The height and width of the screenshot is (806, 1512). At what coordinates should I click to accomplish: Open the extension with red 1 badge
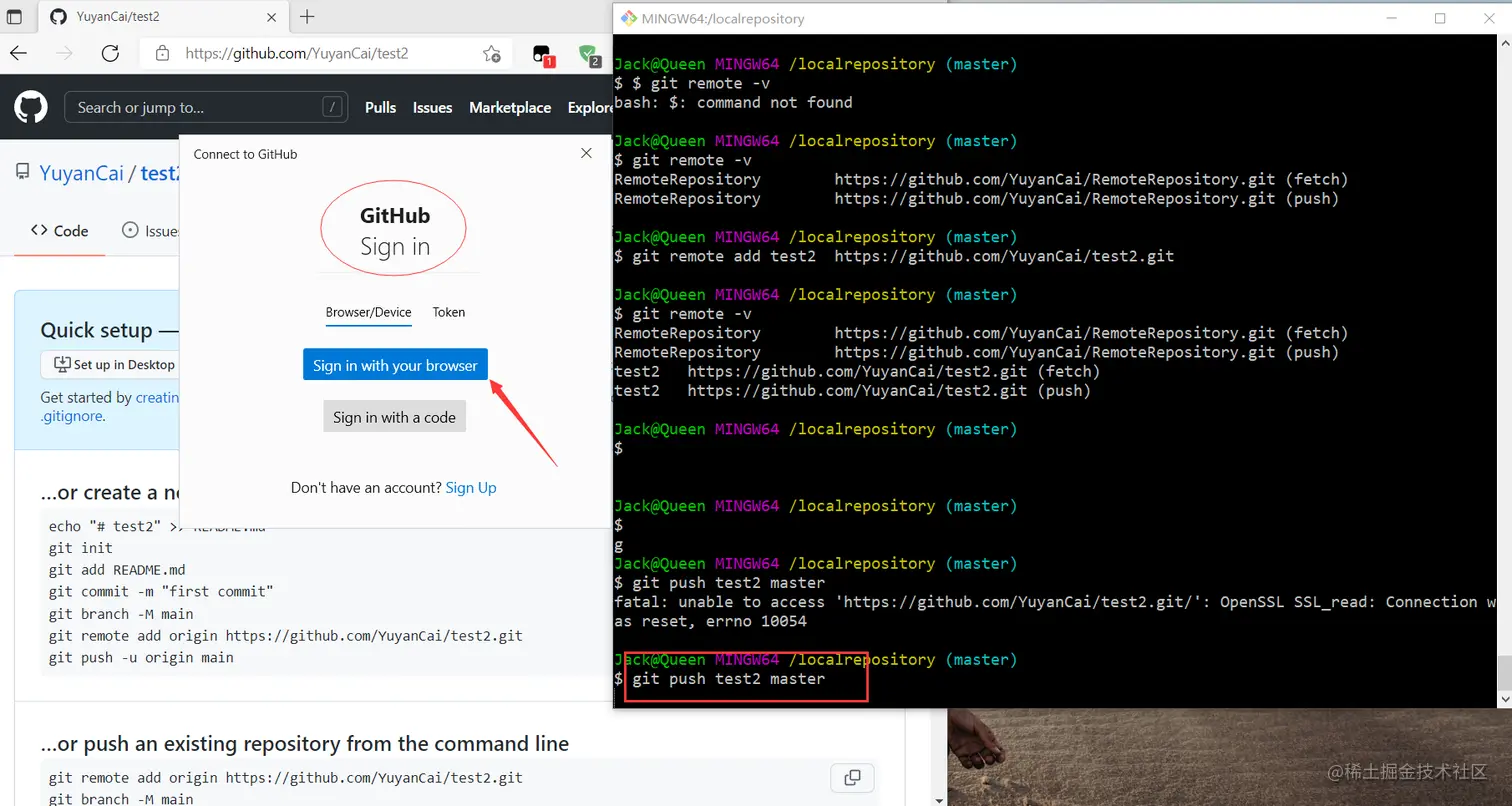[543, 55]
